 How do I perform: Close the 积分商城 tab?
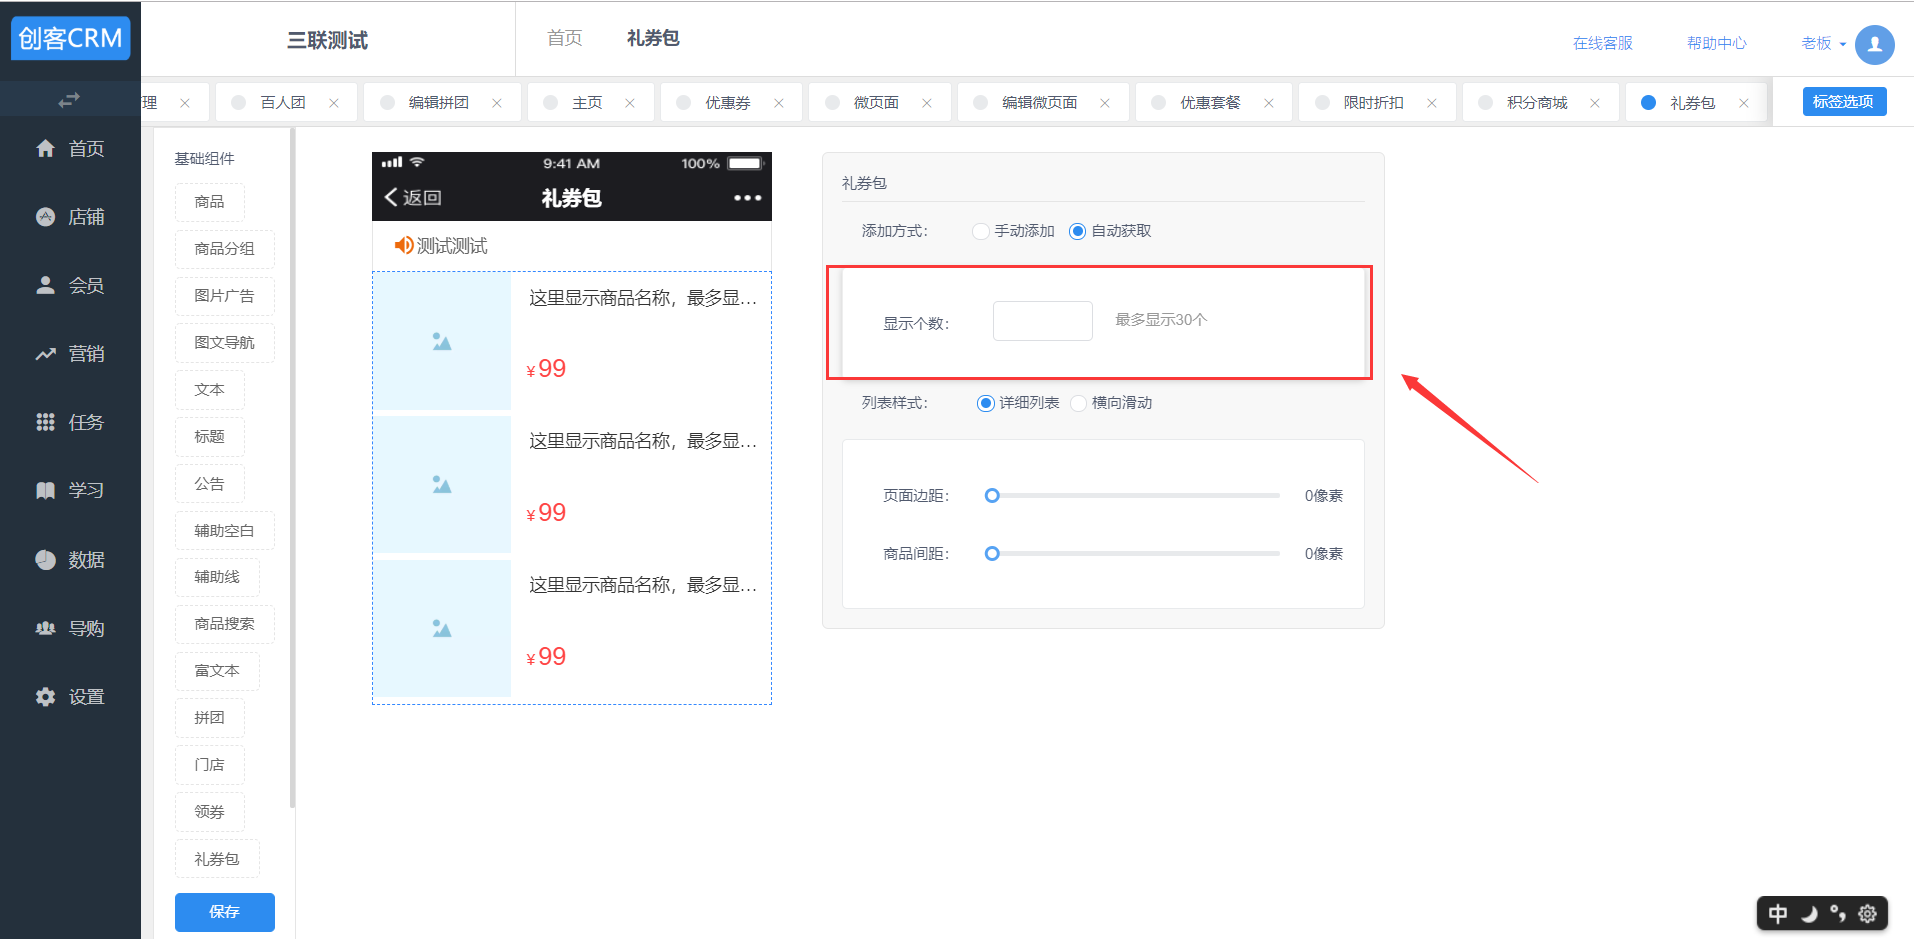point(1595,103)
